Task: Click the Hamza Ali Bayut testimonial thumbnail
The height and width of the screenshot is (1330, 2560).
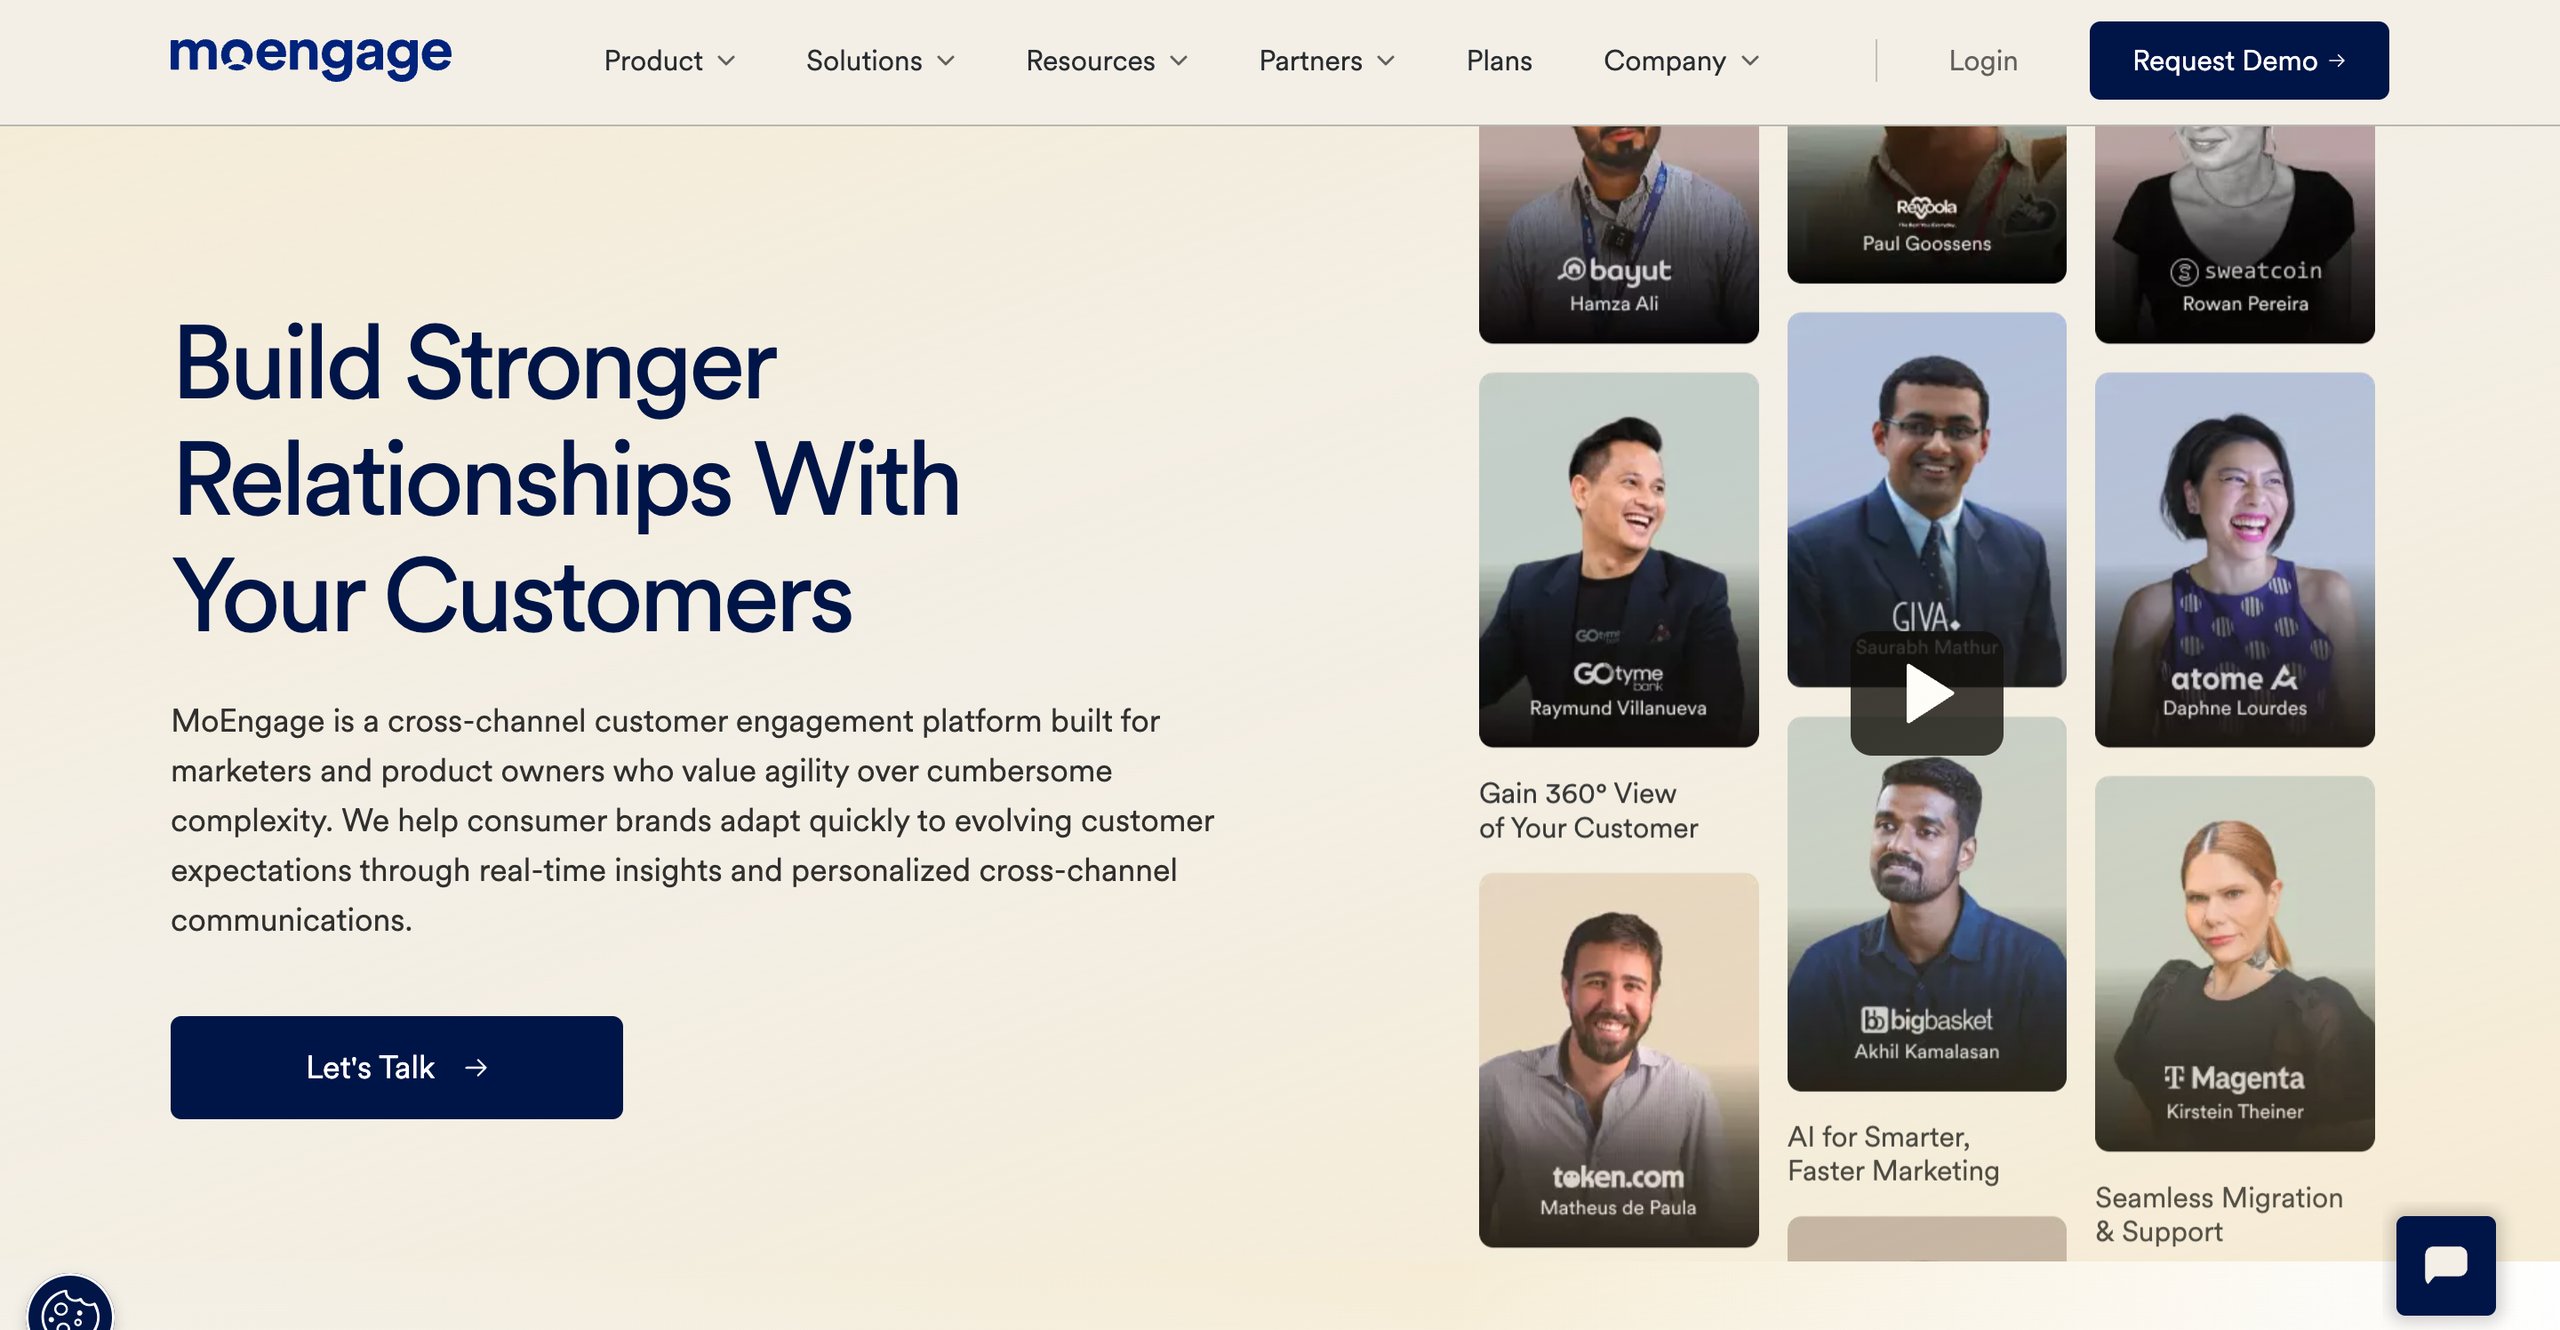Action: click(1617, 228)
